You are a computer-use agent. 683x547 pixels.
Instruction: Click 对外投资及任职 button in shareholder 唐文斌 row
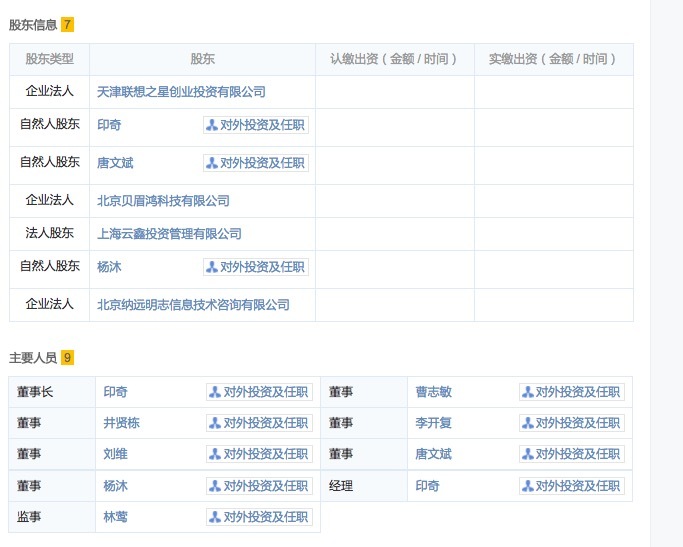[x=256, y=163]
